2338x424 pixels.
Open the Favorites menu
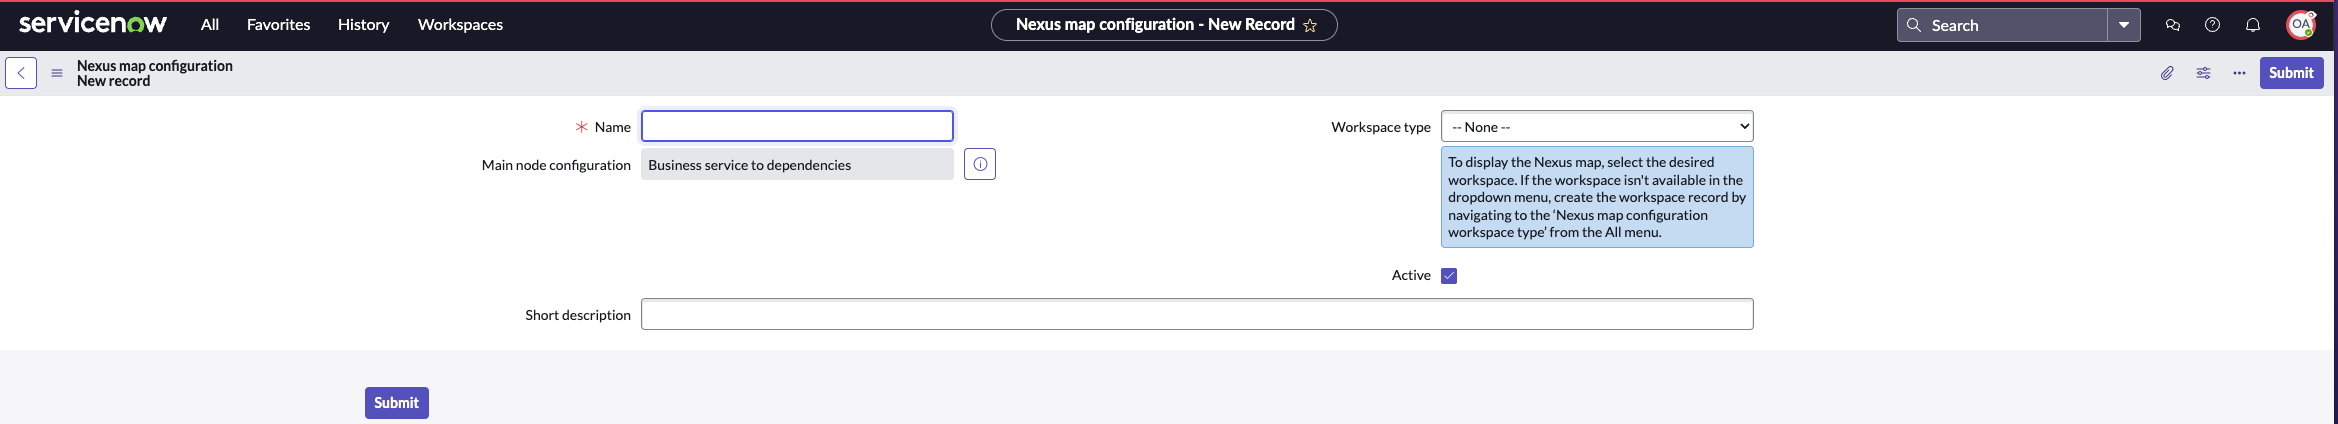pyautogui.click(x=278, y=25)
